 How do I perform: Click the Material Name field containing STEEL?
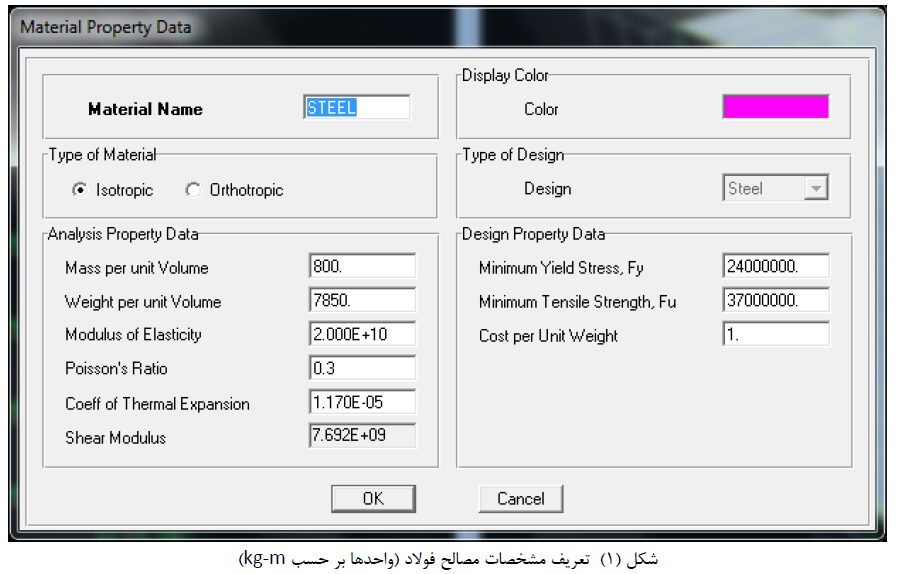tap(357, 107)
